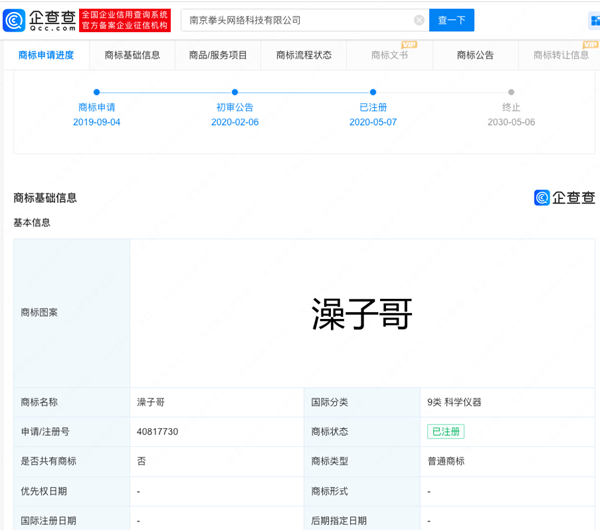Open the VIP 商标转让信息 tab
Screen dimensions: 600x530
pos(561,55)
